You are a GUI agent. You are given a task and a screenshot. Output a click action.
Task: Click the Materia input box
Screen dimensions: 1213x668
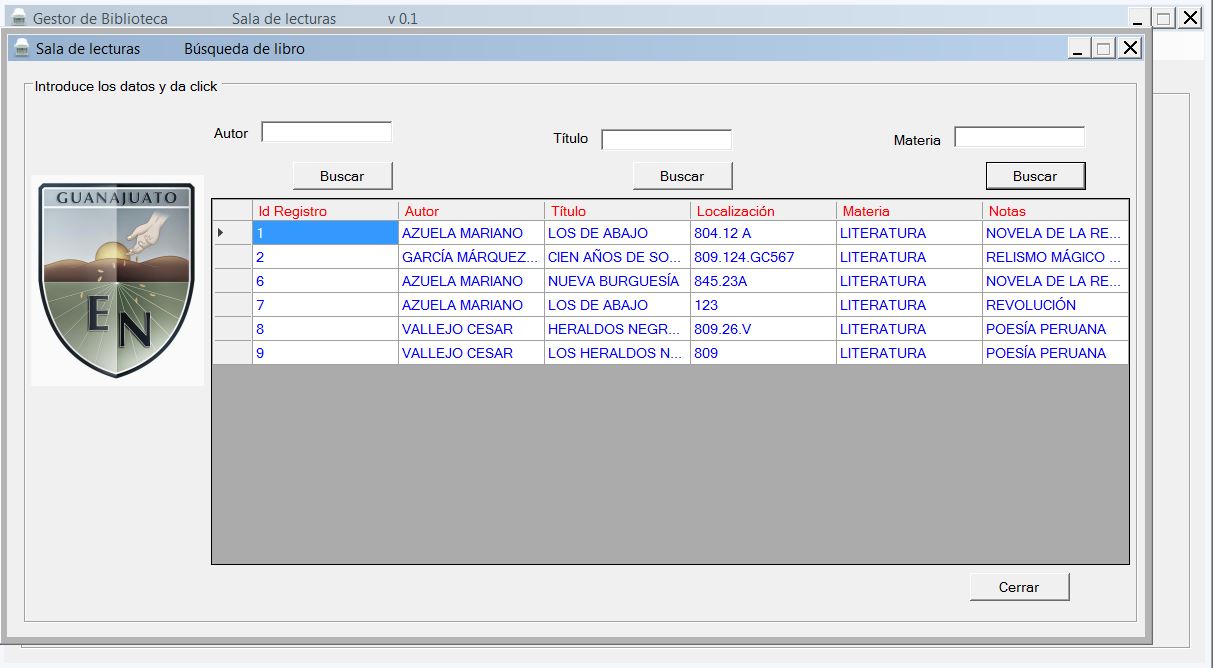tap(1019, 137)
